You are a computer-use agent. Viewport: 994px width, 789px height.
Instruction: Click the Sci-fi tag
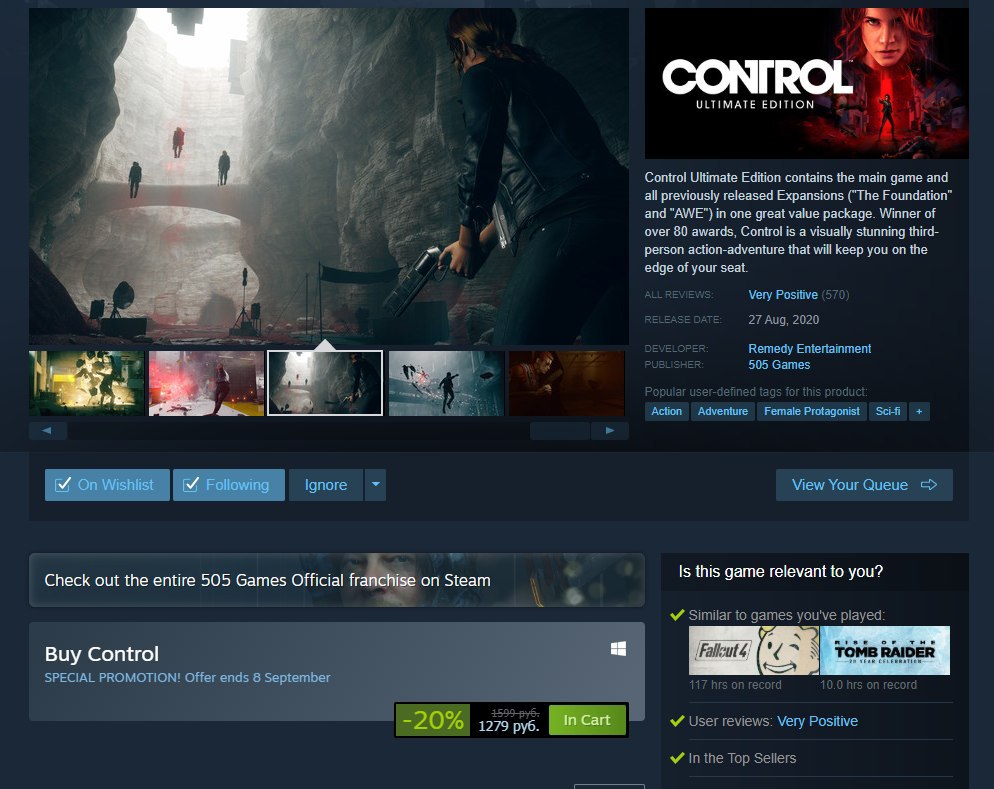click(888, 411)
